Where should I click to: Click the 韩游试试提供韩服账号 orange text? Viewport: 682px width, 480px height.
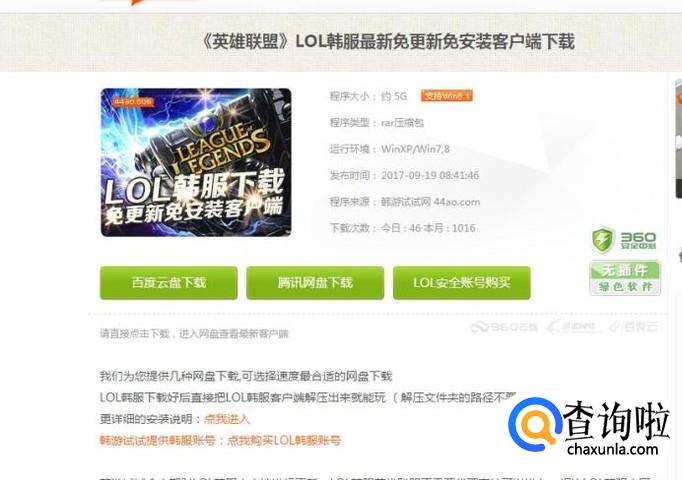[157, 440]
